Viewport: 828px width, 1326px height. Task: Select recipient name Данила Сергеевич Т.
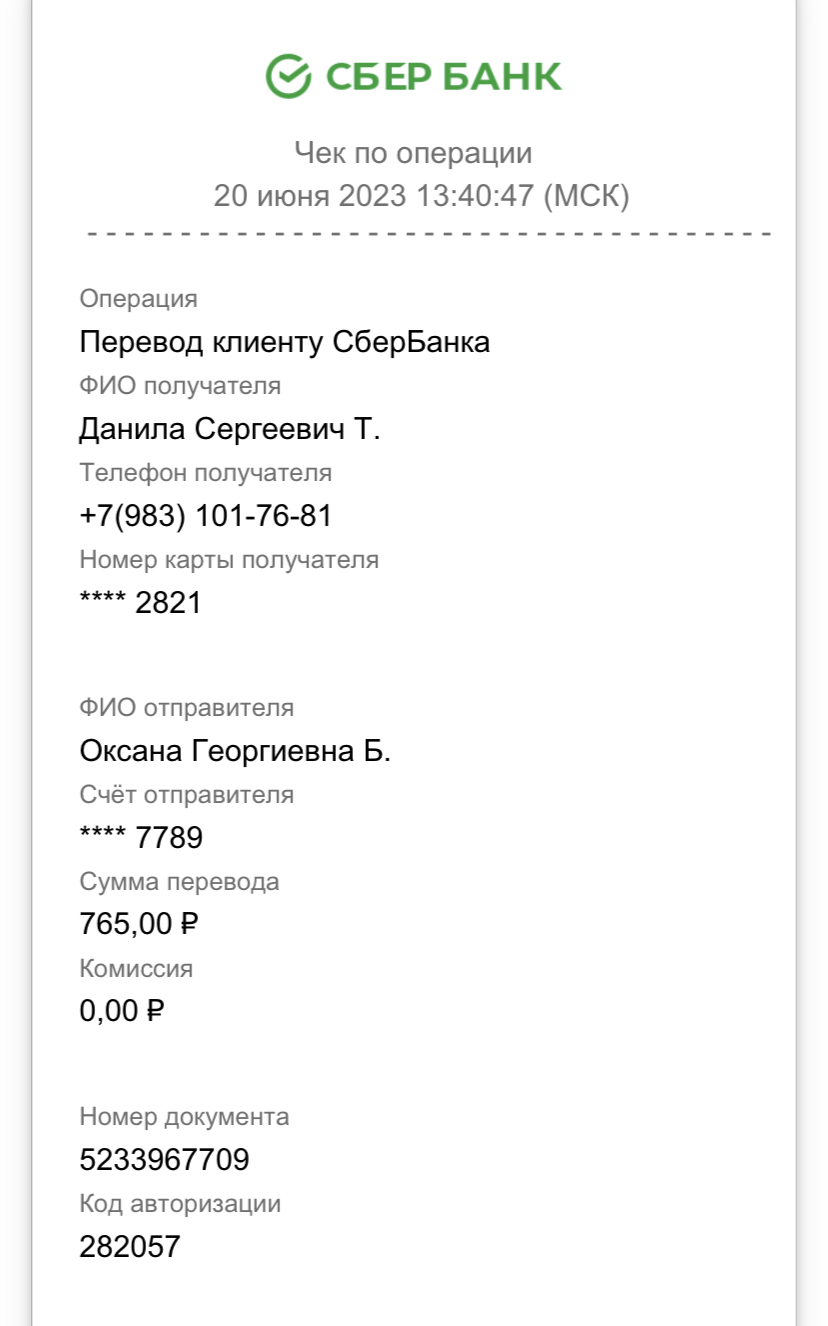coord(230,429)
